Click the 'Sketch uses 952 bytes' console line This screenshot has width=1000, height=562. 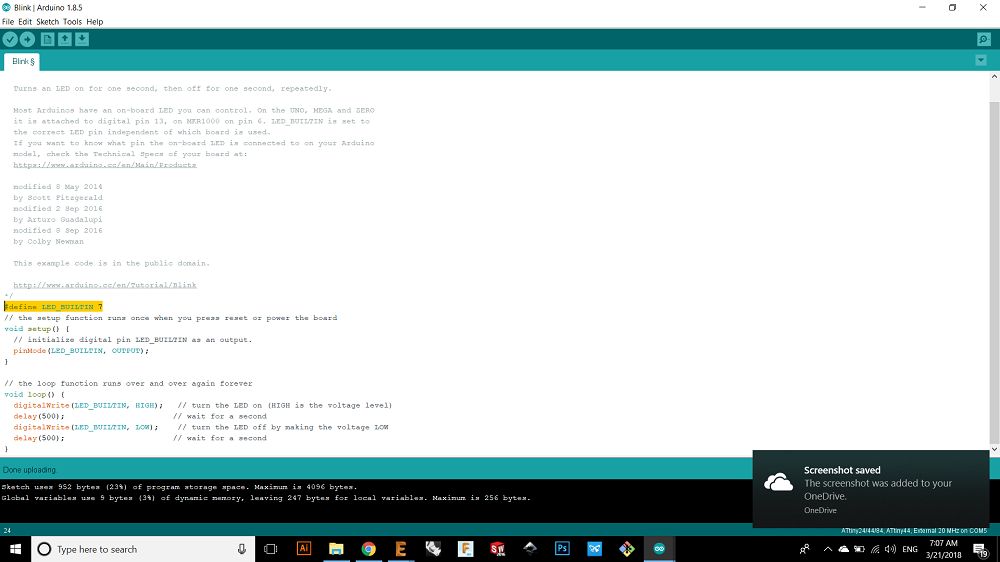[179, 487]
